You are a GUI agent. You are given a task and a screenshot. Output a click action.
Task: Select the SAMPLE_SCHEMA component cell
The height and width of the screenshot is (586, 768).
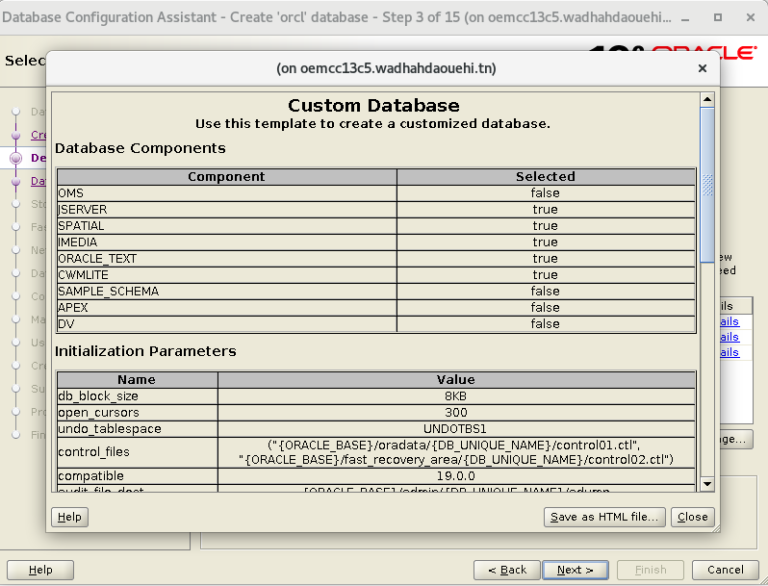tap(227, 292)
